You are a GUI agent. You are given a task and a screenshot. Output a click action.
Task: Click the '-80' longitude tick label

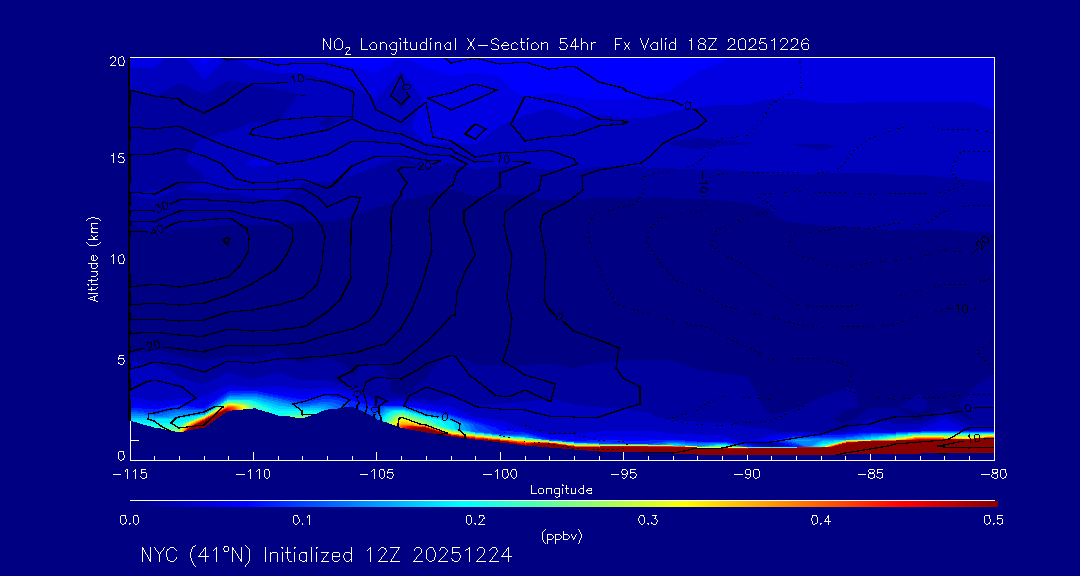[x=994, y=475]
